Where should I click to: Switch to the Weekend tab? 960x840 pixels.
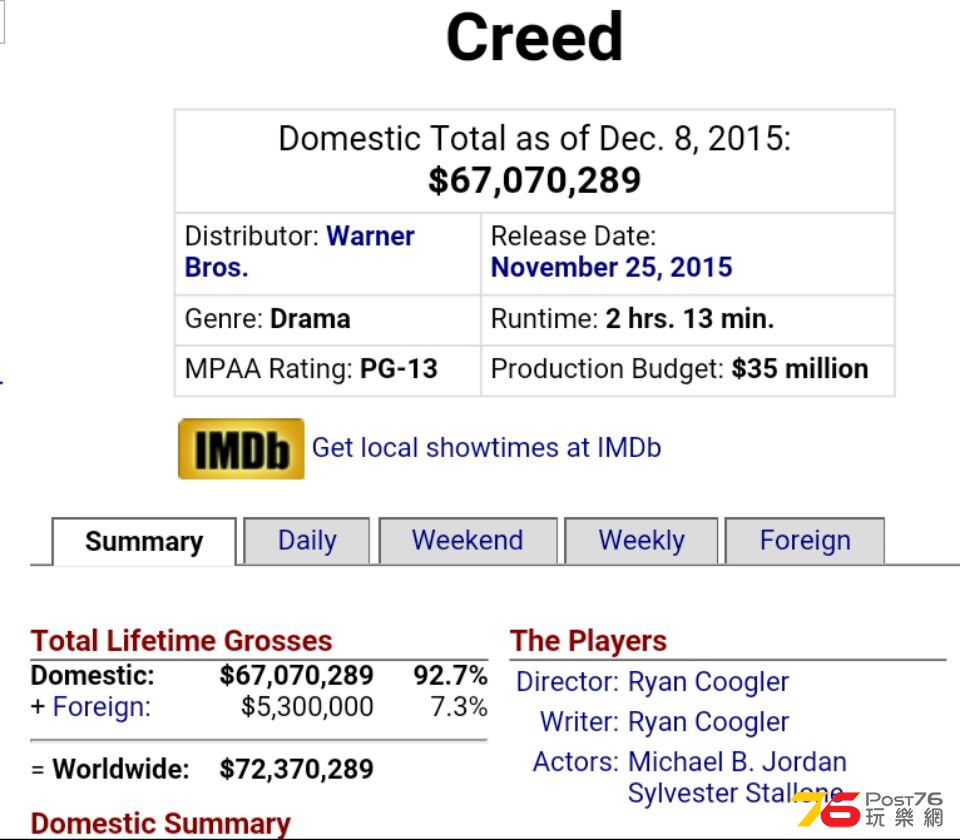point(468,541)
